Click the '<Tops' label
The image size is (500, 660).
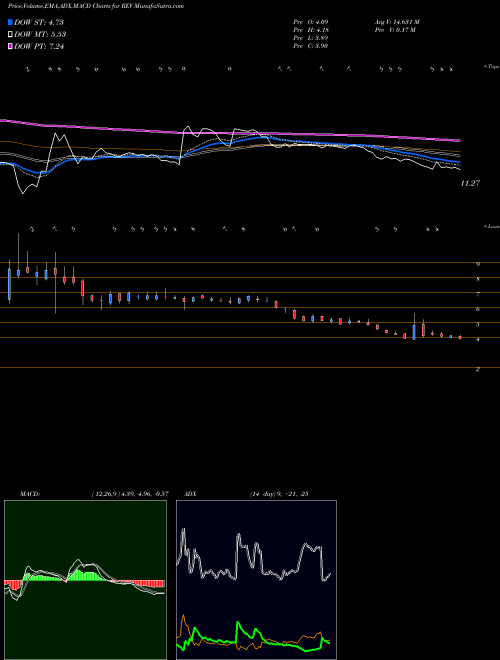491,67
